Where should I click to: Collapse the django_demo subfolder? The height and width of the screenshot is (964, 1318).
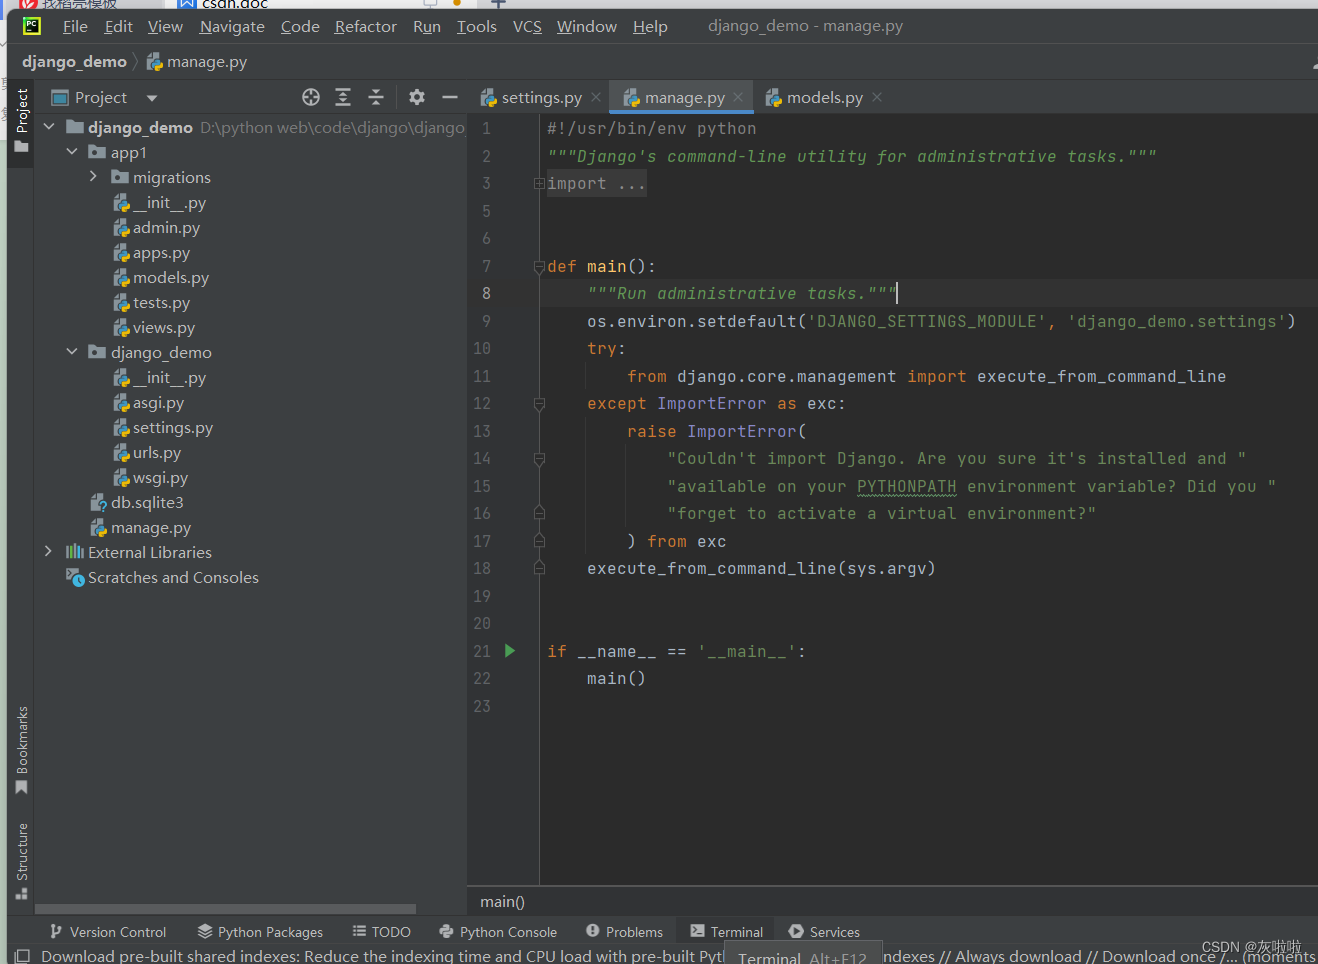coord(72,352)
